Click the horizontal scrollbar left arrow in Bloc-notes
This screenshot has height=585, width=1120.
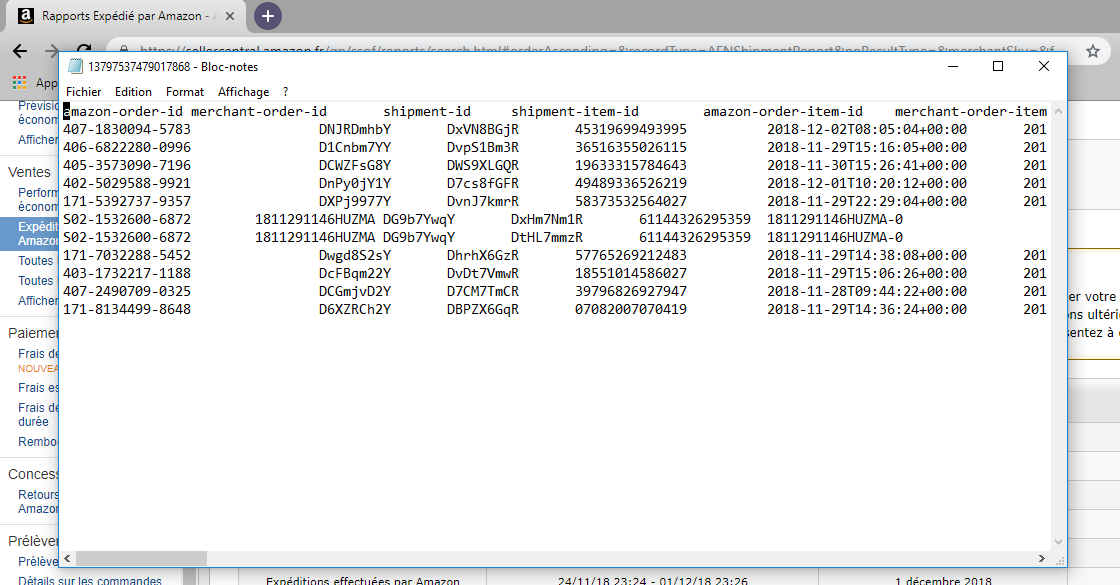[67, 559]
